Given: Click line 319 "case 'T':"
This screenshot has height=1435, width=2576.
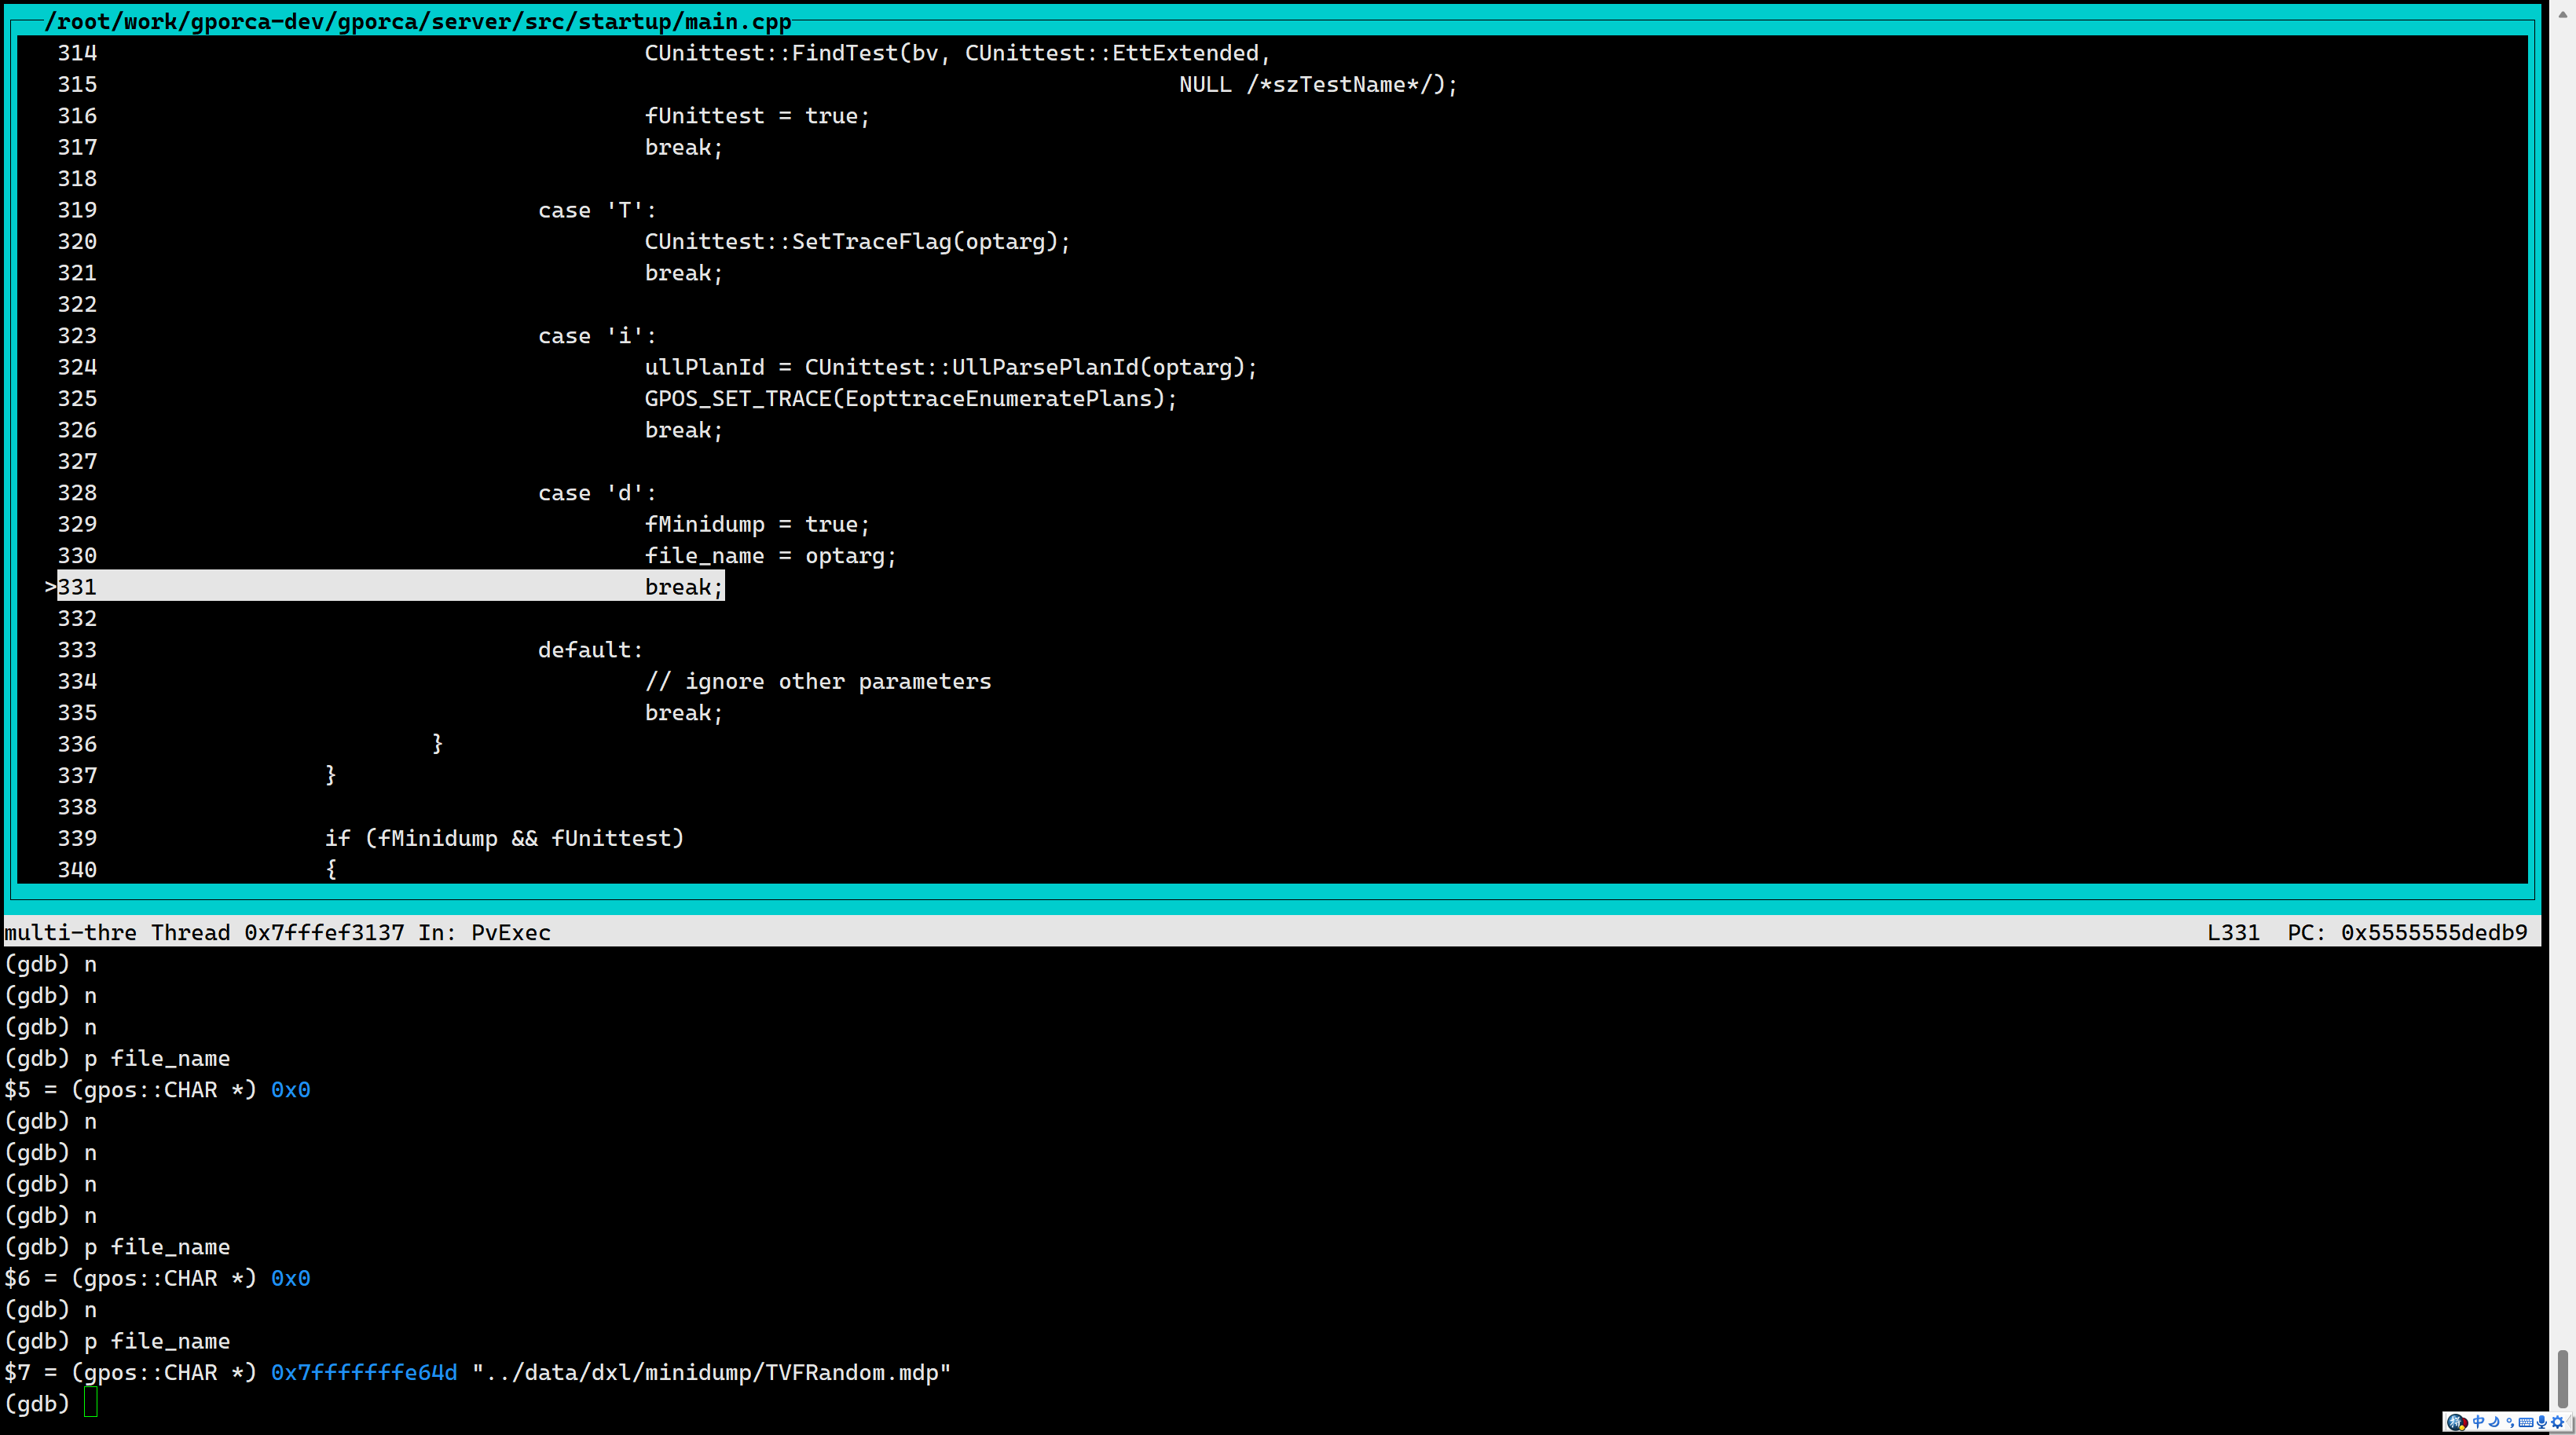Looking at the screenshot, I should (597, 210).
